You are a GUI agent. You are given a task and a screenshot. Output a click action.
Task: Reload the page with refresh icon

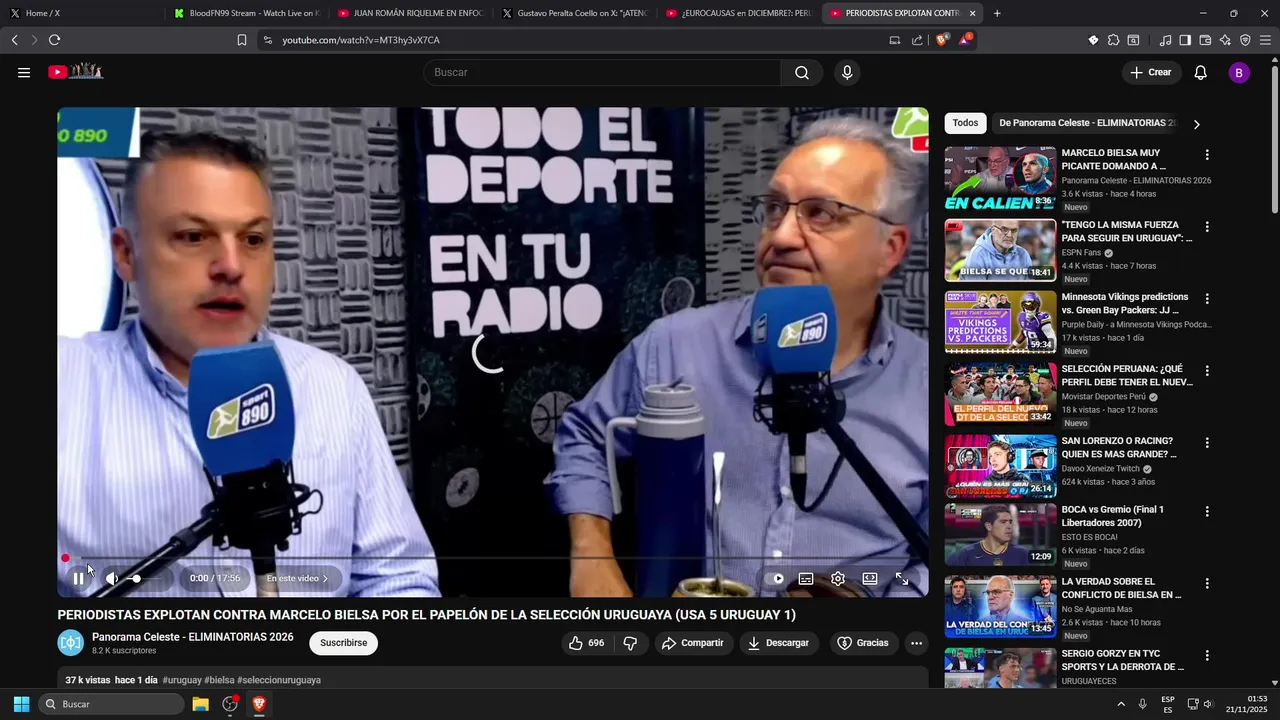54,40
